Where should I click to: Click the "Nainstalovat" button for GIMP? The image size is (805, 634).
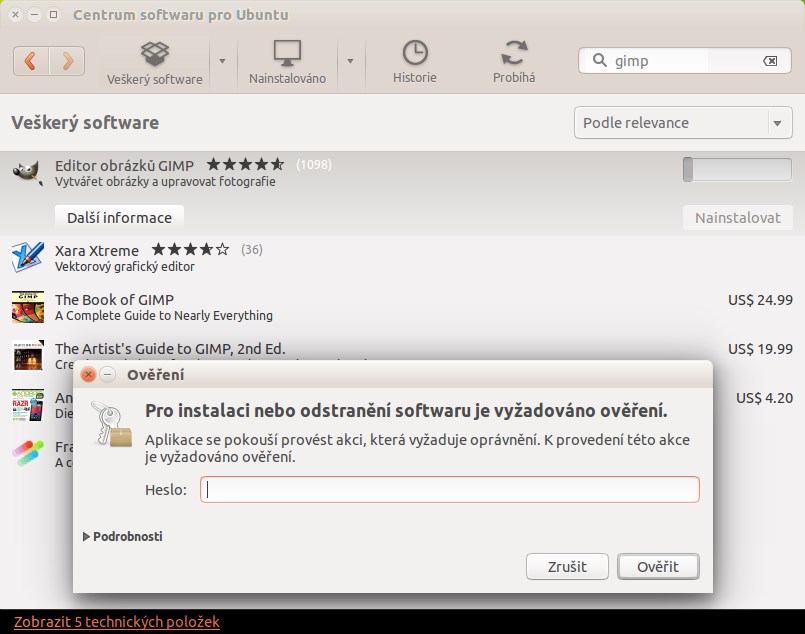click(737, 216)
